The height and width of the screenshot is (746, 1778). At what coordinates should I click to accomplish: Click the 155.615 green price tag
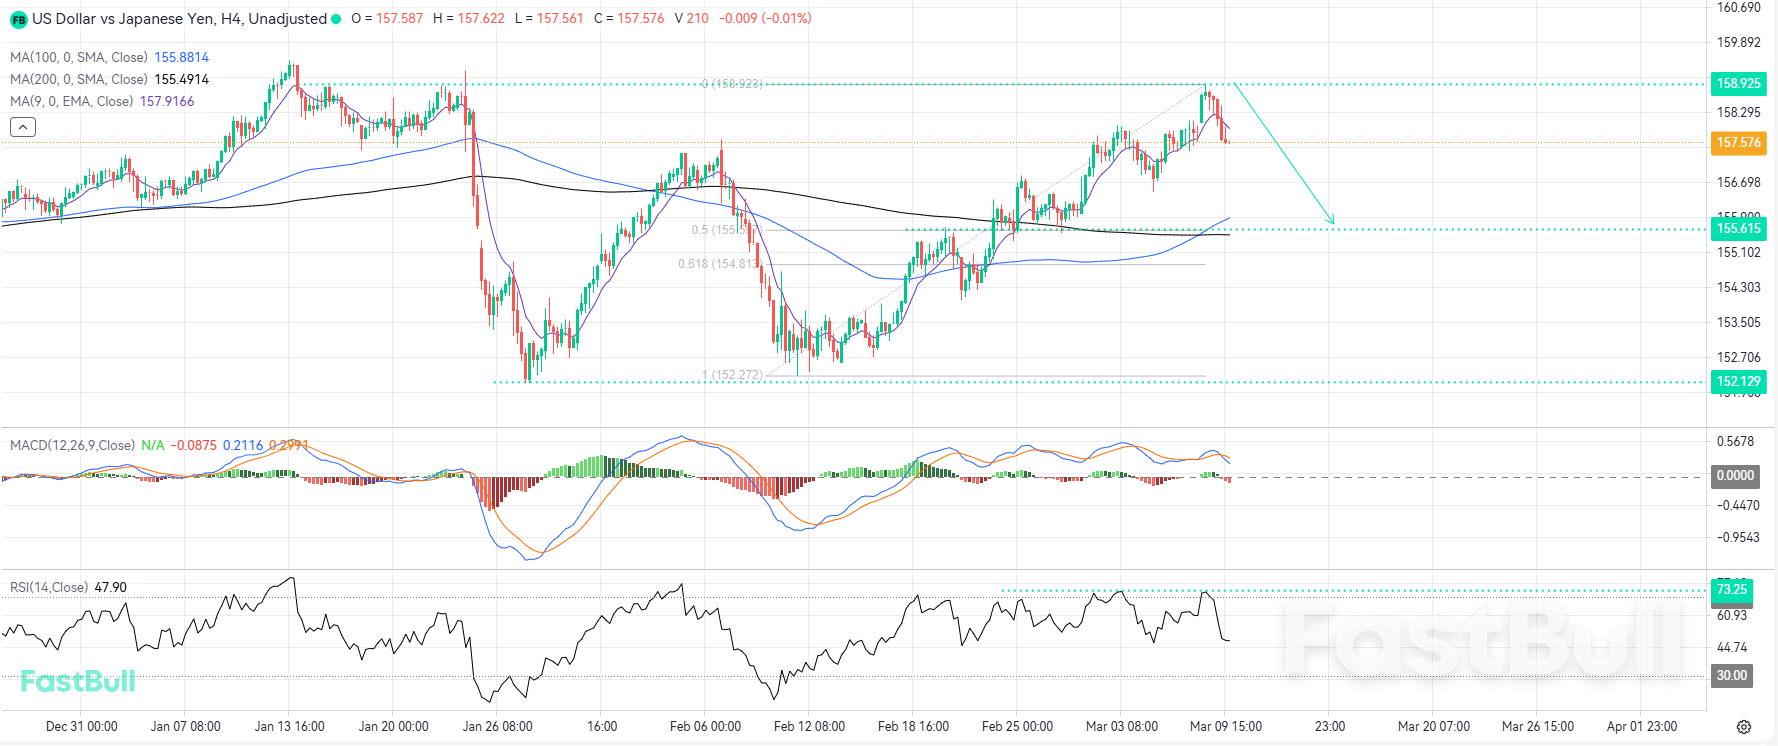coord(1738,229)
